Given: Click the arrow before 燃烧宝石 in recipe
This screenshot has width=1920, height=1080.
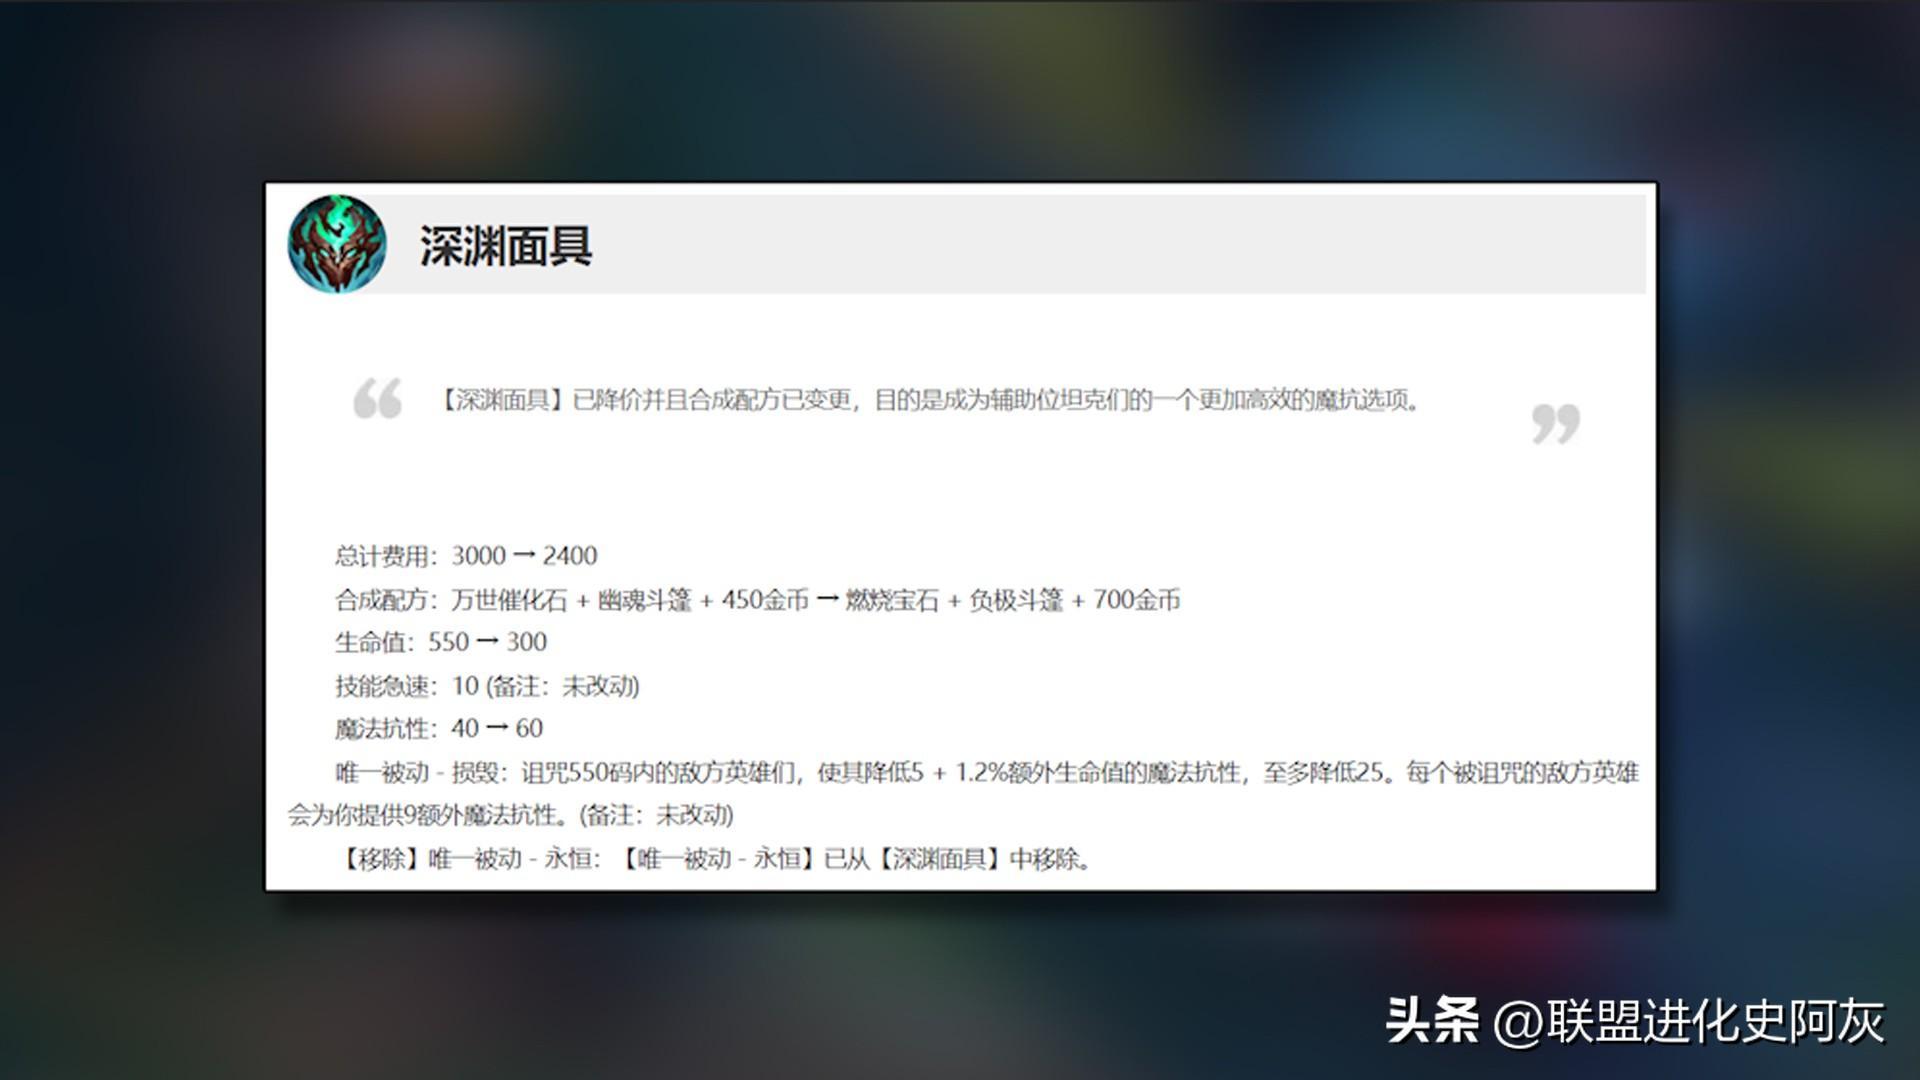Looking at the screenshot, I should click(827, 599).
